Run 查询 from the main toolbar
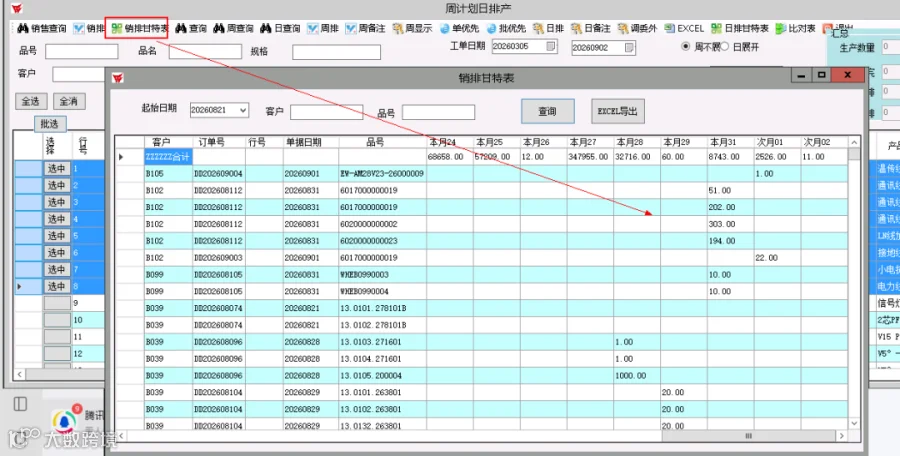The image size is (900, 456). (191, 28)
